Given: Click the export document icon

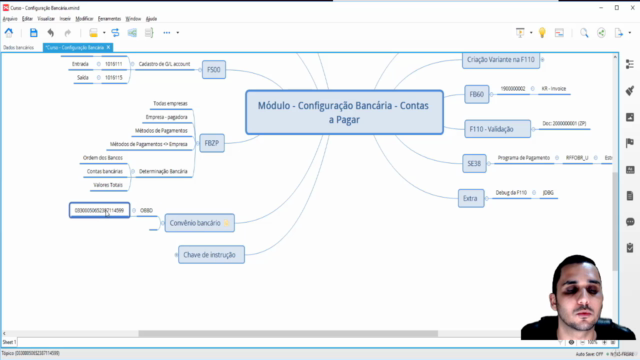Looking at the screenshot, I should [x=619, y=33].
